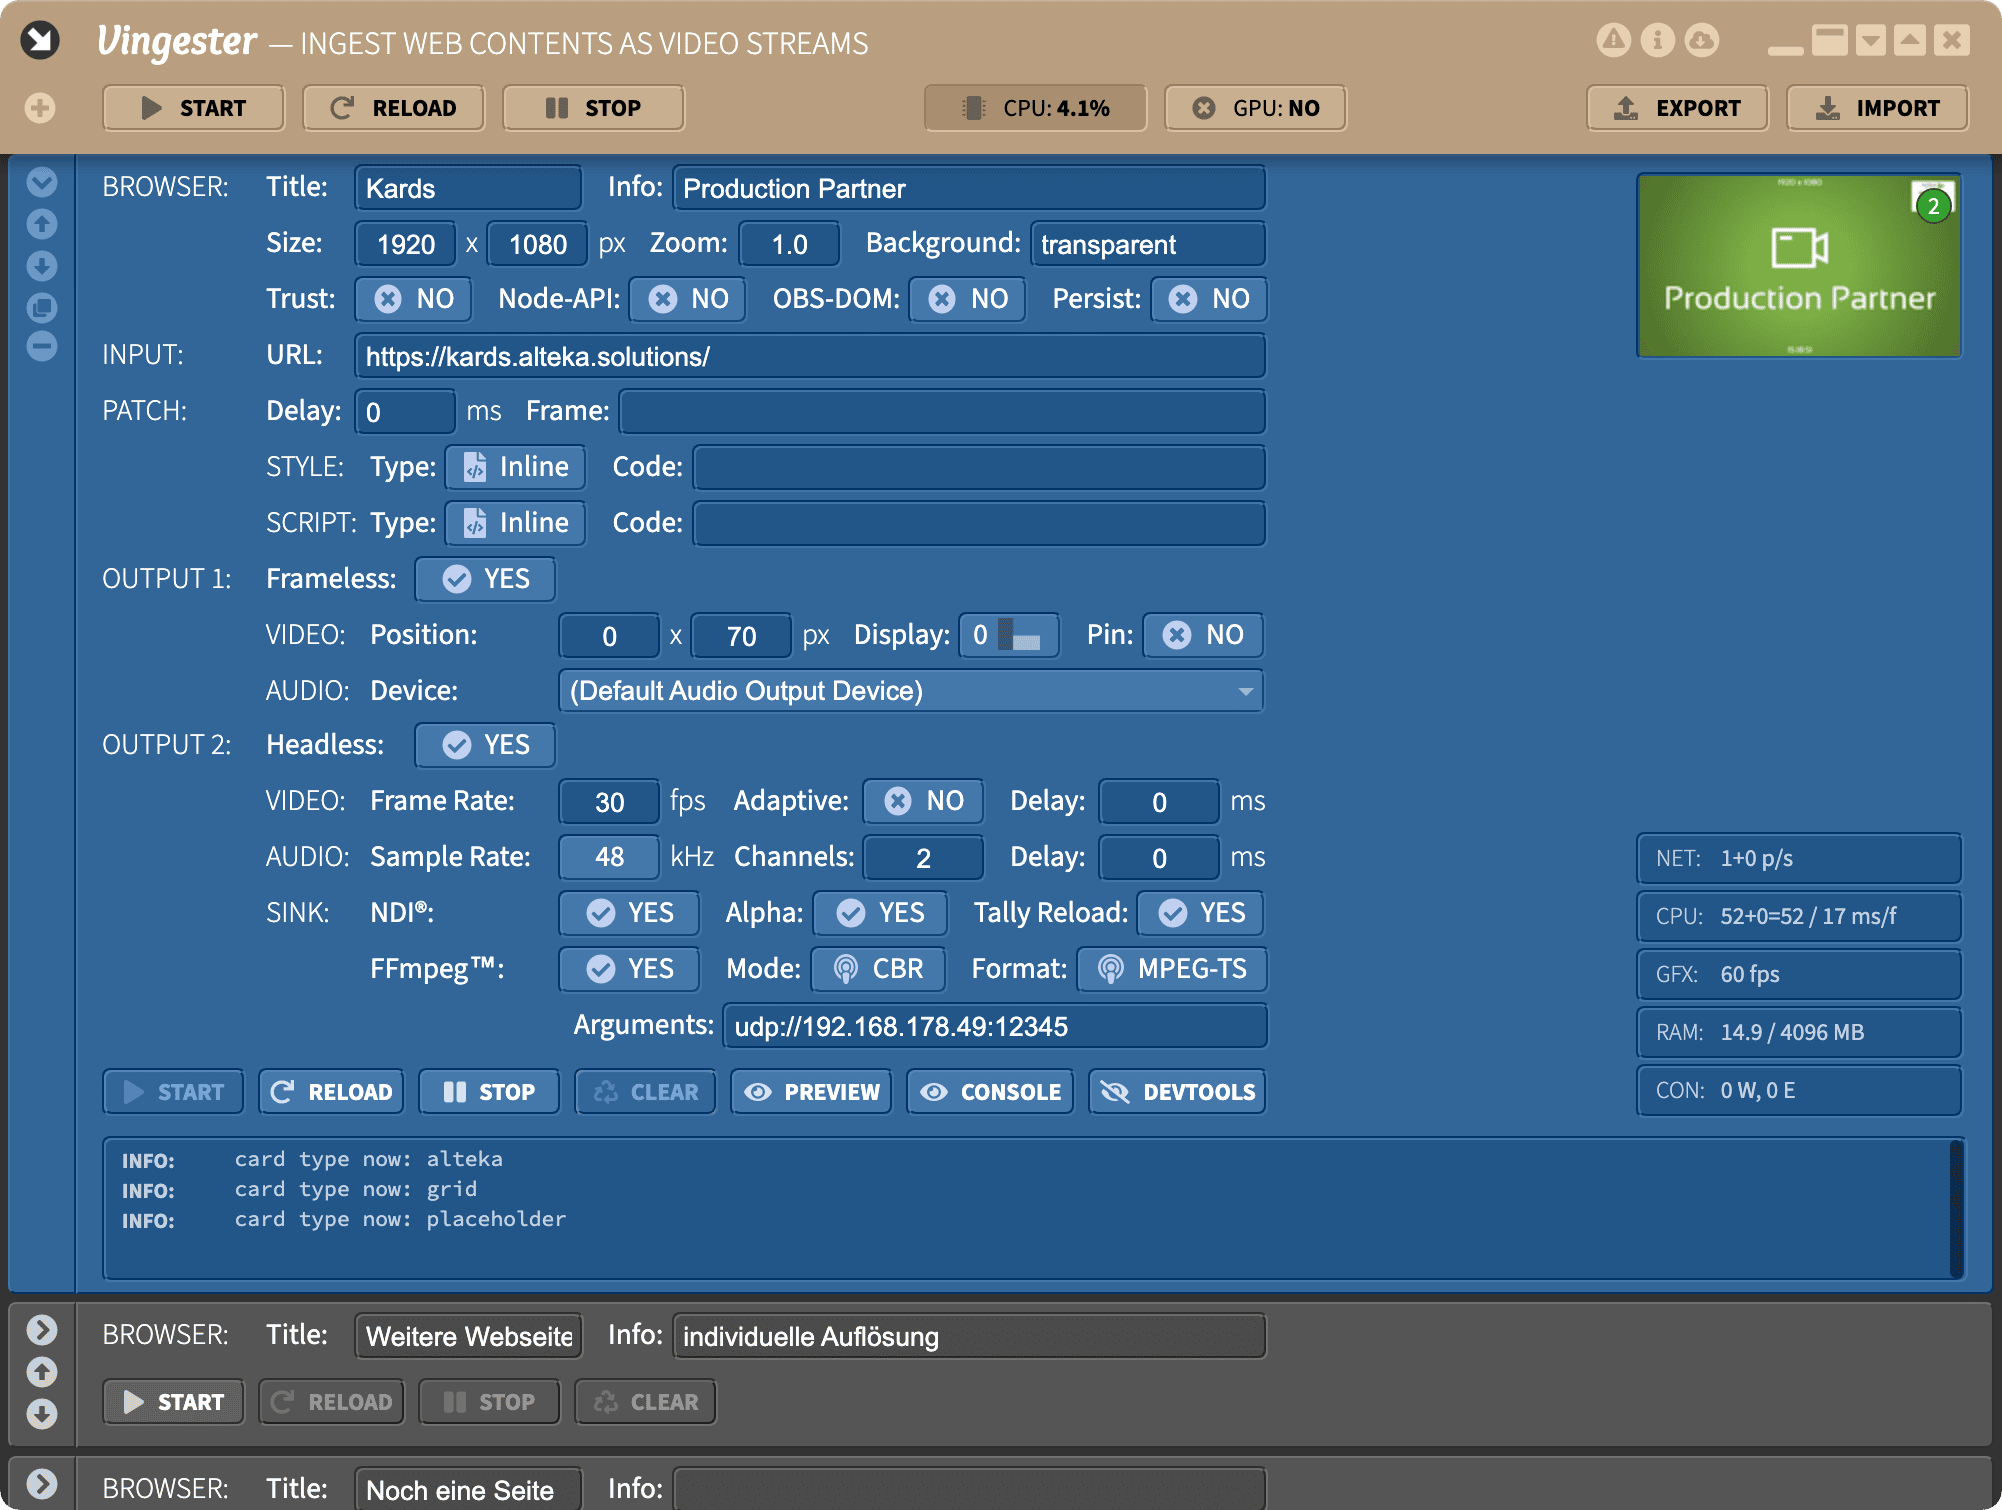Expand the Weitere Webseite browser section

41,1330
